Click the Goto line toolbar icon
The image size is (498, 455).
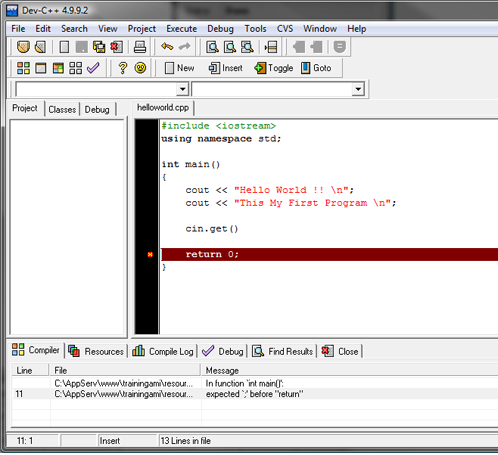[x=271, y=47]
